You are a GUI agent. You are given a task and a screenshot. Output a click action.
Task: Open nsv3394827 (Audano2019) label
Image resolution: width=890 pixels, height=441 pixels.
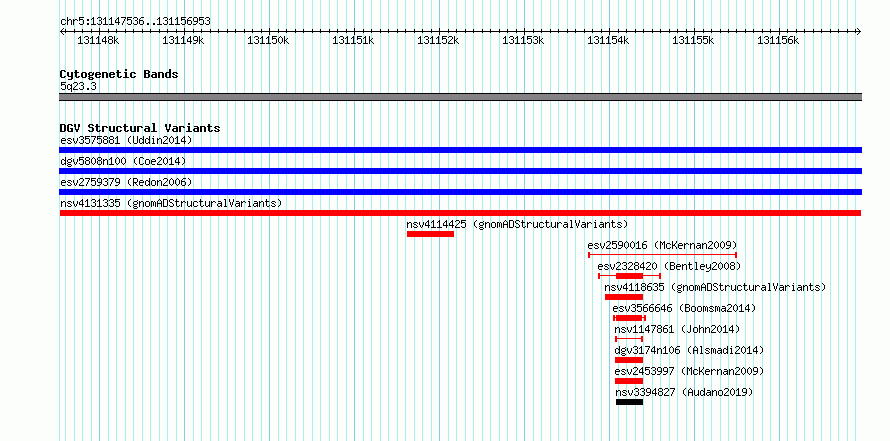point(684,392)
